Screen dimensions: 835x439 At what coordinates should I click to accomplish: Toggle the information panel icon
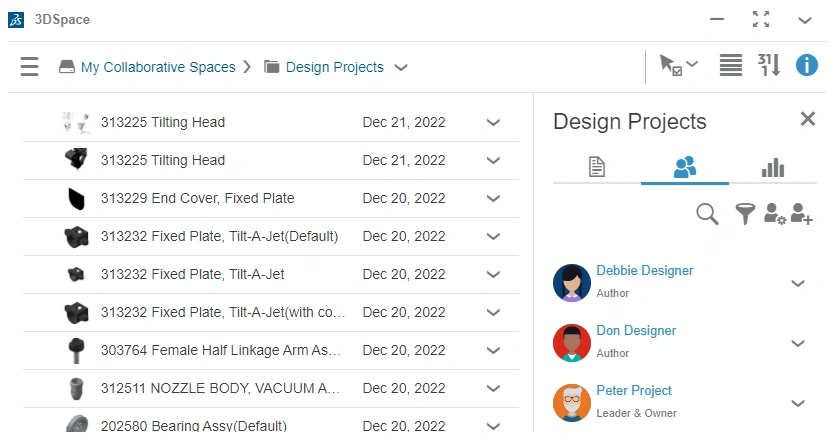[806, 66]
